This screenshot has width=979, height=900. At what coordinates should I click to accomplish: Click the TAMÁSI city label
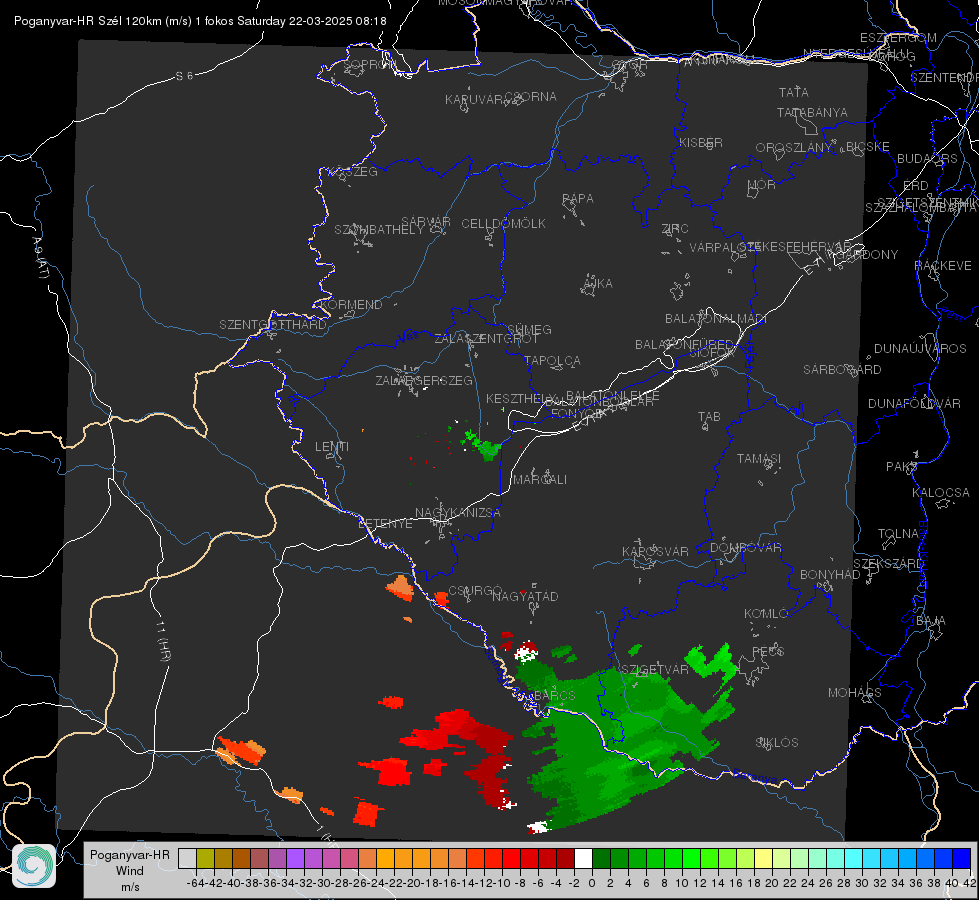pyautogui.click(x=759, y=458)
